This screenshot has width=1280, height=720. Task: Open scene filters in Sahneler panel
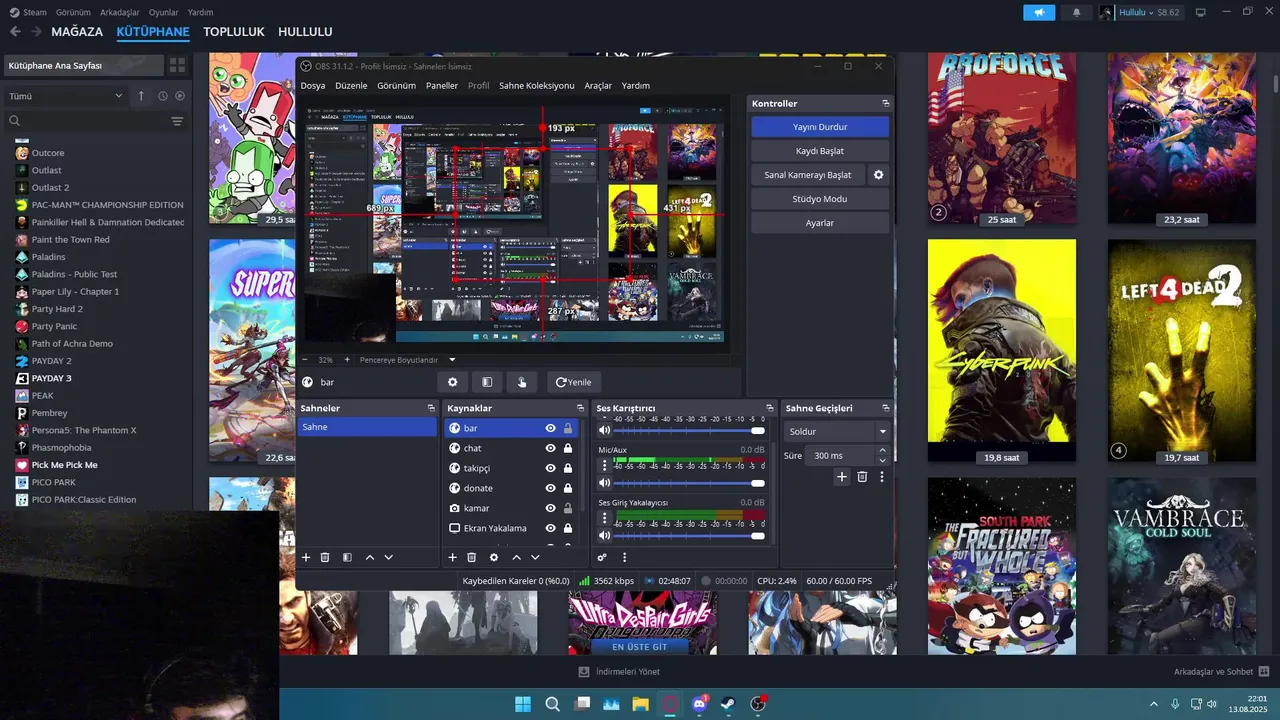point(347,557)
